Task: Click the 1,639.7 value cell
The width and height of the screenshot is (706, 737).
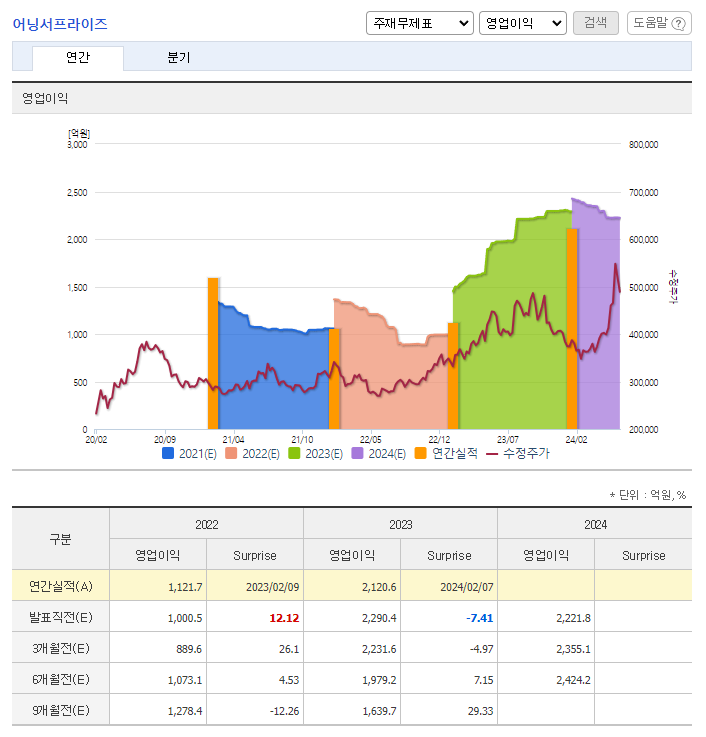Action: point(352,710)
